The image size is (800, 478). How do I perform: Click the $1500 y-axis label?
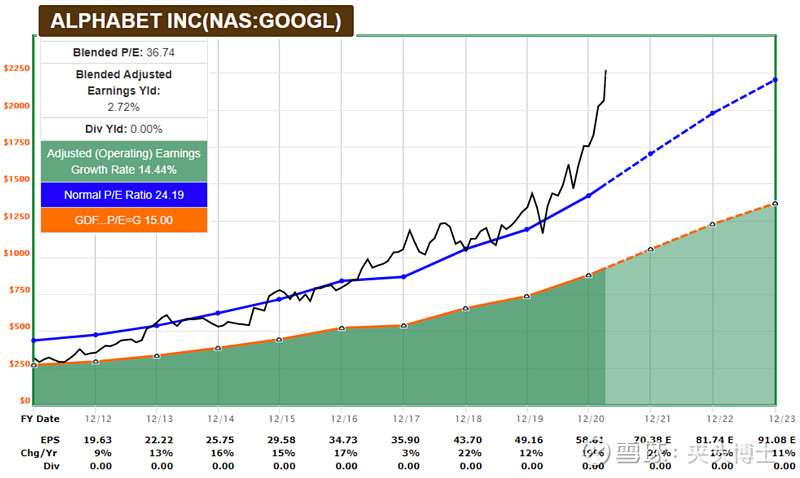pyautogui.click(x=17, y=179)
